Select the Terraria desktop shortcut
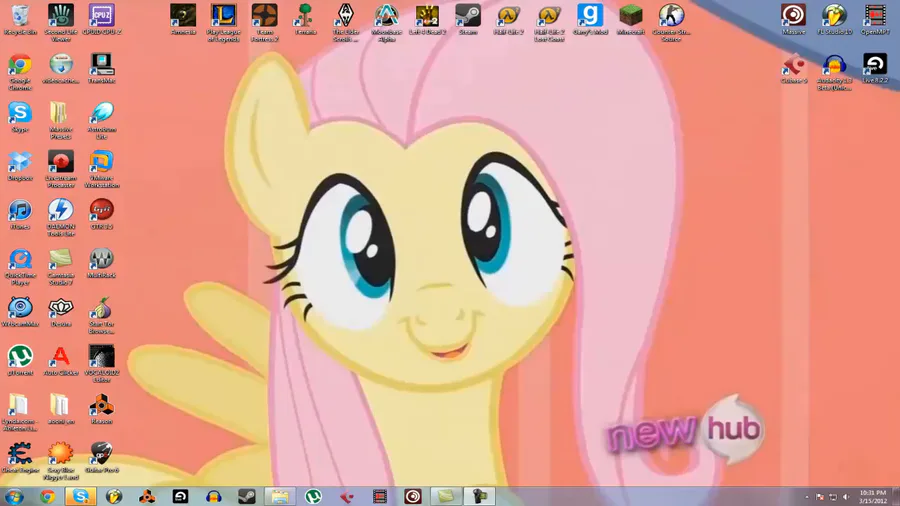Viewport: 900px width, 506px height. (x=305, y=20)
